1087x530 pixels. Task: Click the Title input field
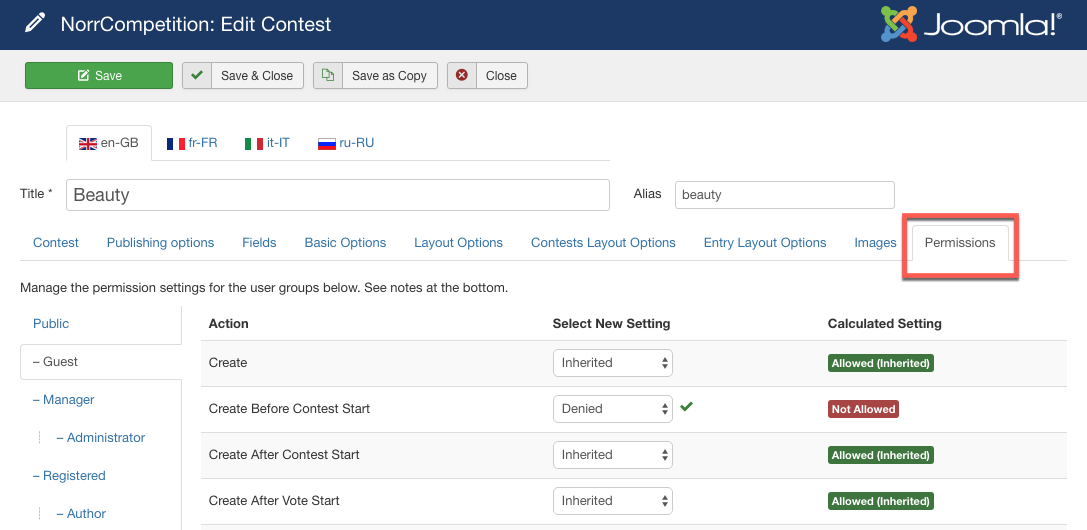(x=338, y=195)
